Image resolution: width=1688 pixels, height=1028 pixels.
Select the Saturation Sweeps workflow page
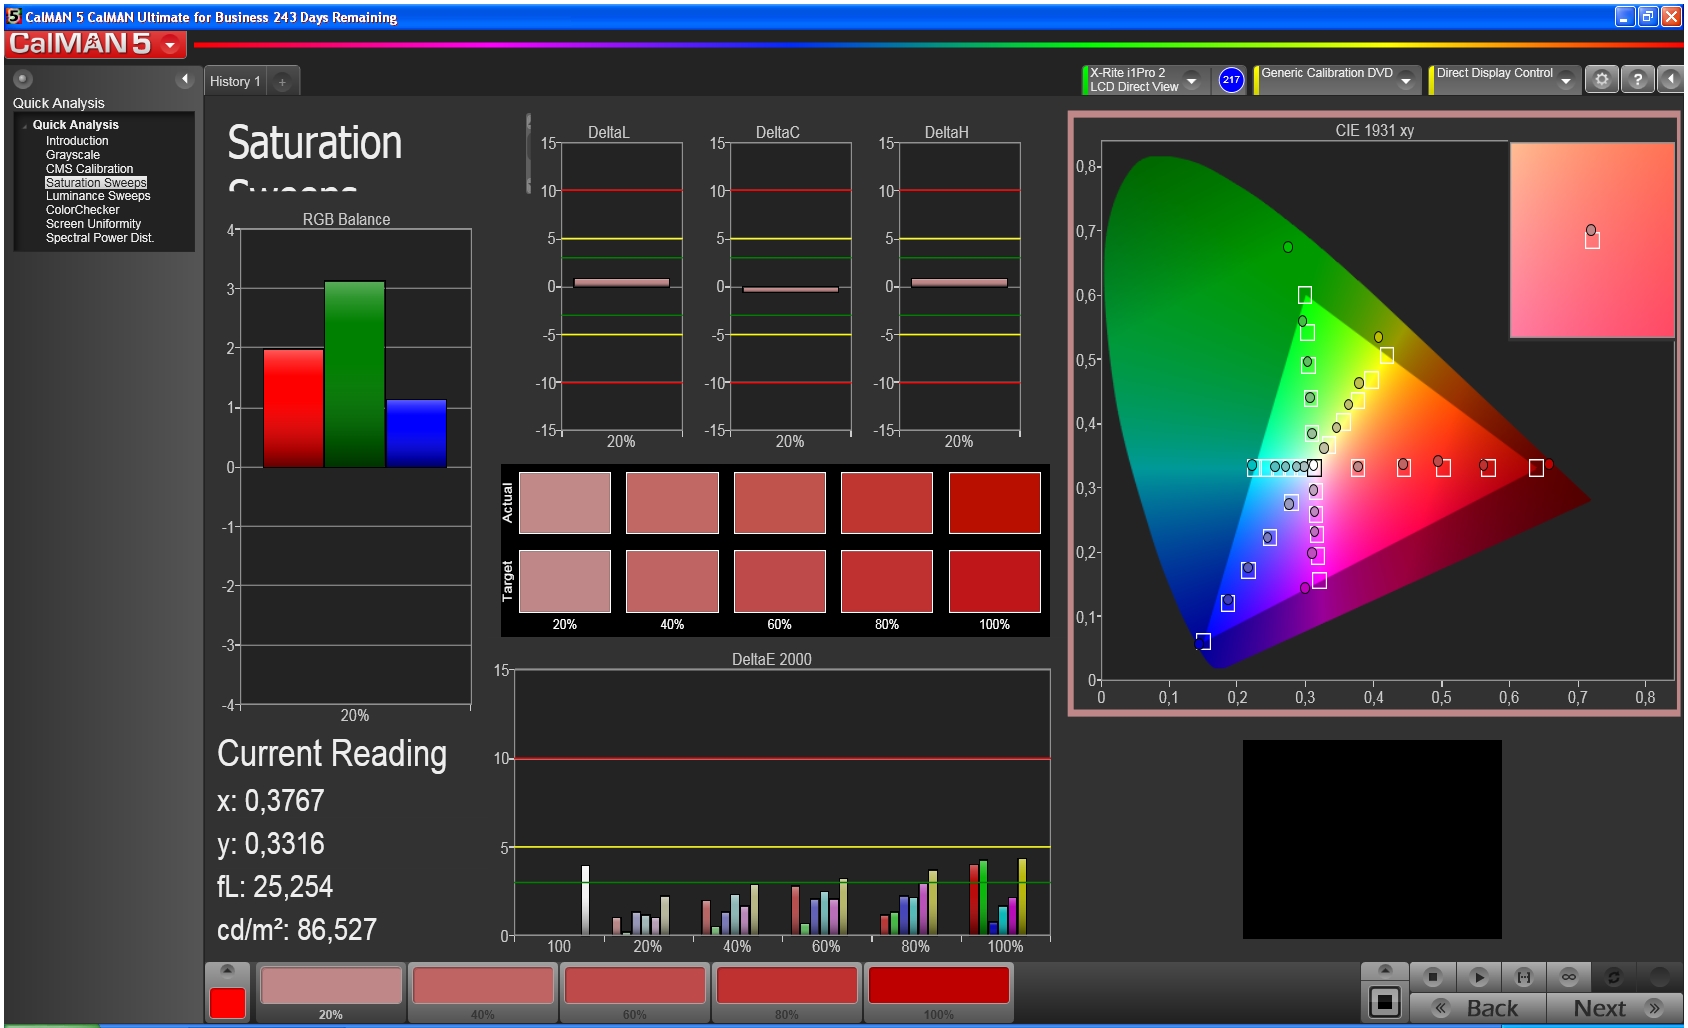pos(96,183)
